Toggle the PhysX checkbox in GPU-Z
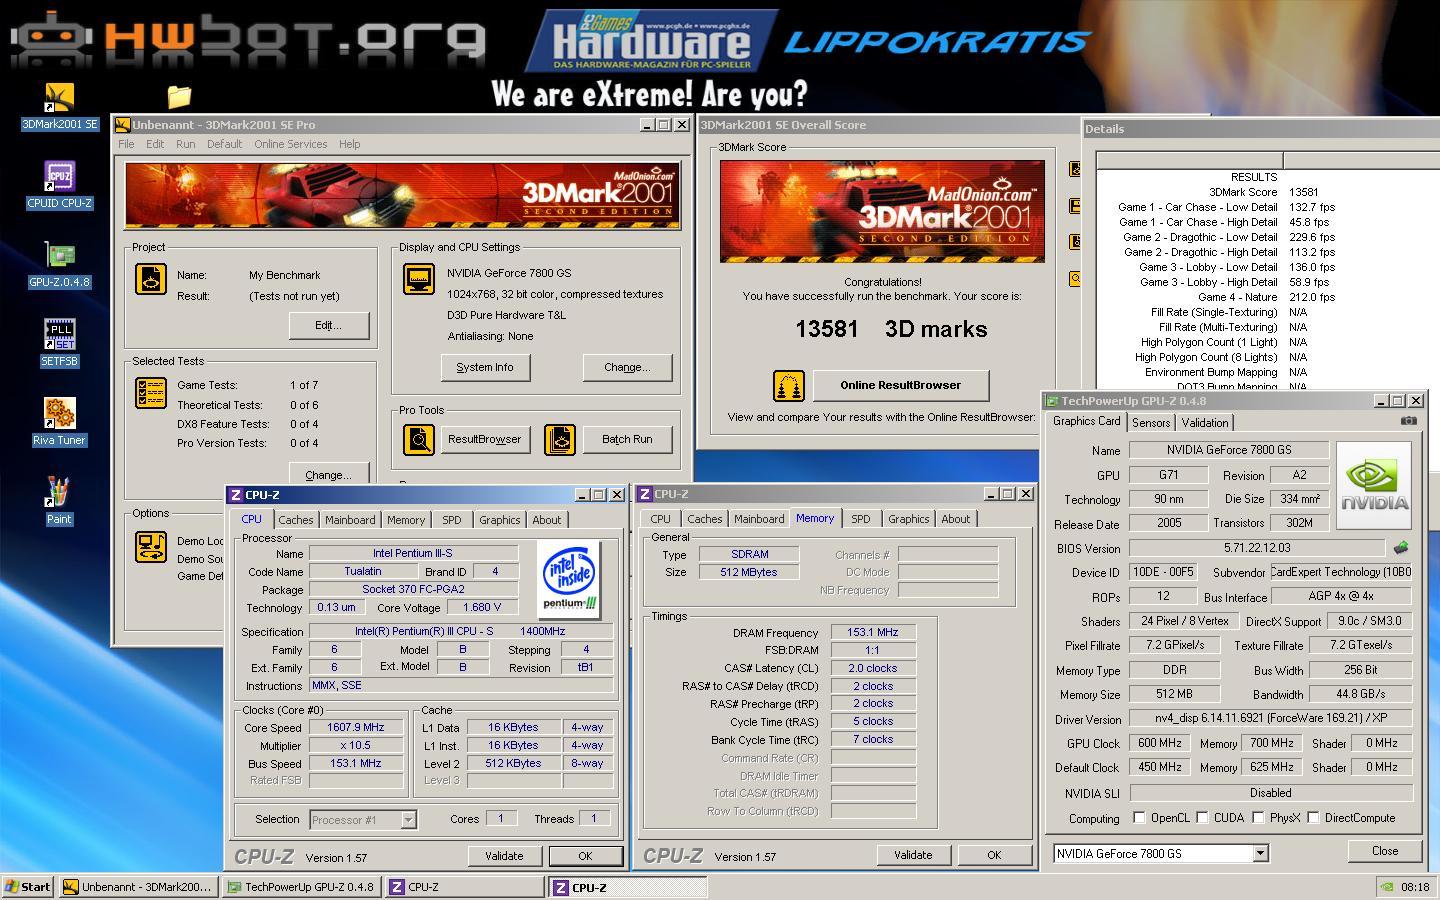 (1258, 818)
